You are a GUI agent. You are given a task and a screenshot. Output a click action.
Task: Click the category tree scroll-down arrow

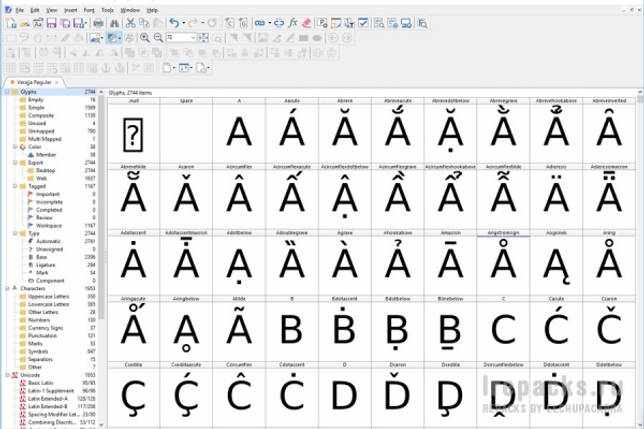click(x=101, y=425)
